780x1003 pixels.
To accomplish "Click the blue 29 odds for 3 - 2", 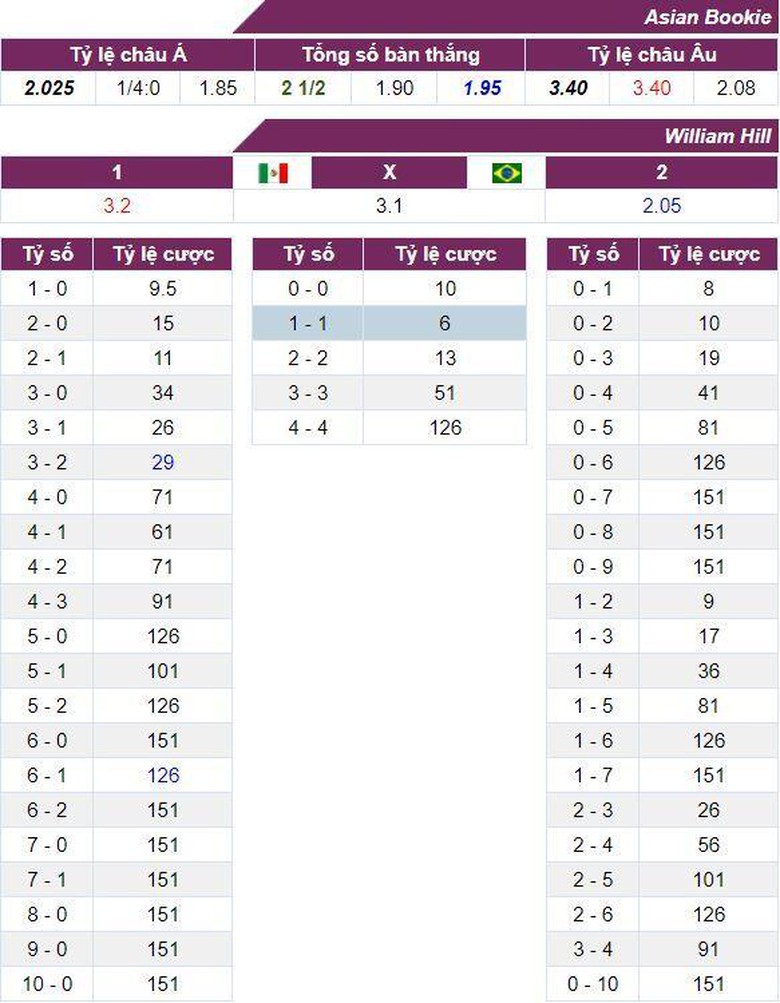I will click(x=163, y=462).
